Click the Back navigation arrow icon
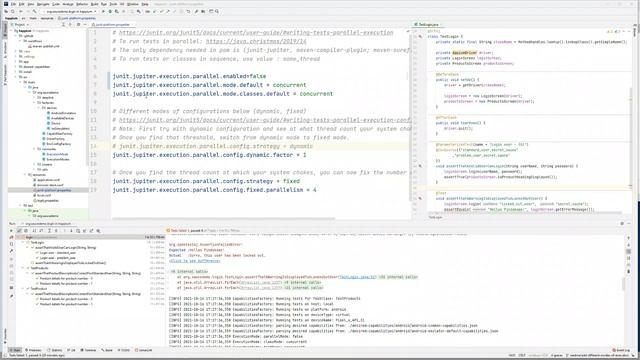This screenshot has width=640, height=360. tap(20, 11)
